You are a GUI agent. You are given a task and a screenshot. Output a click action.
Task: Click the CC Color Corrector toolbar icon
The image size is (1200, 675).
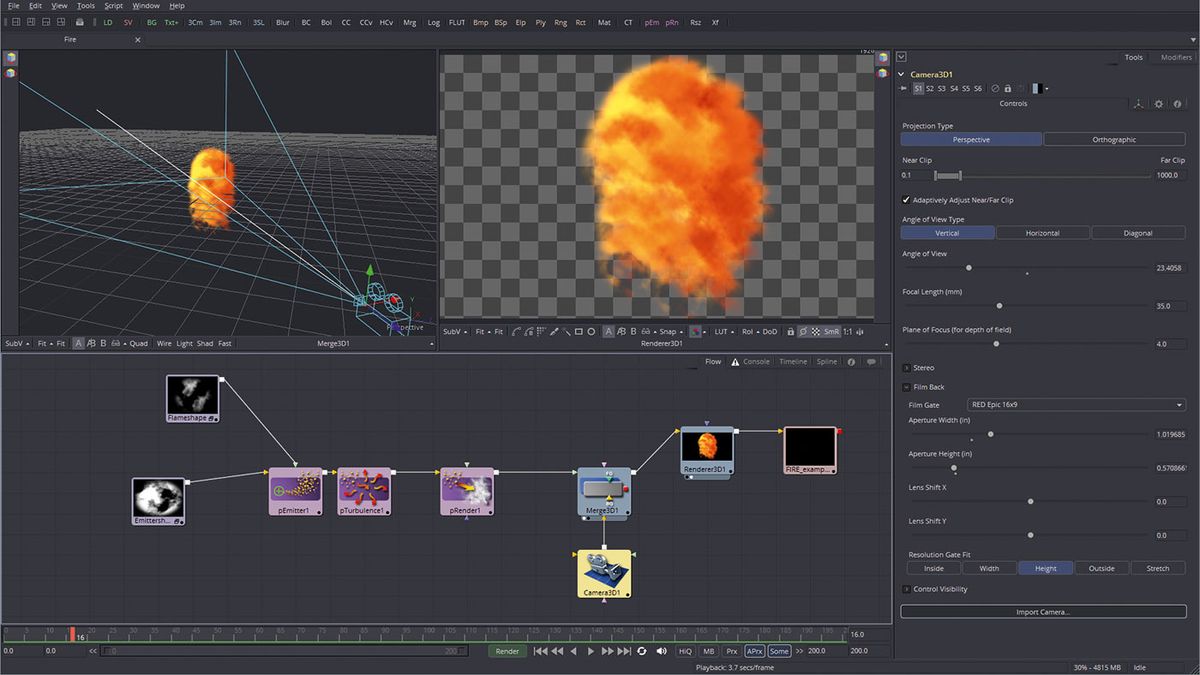344,22
